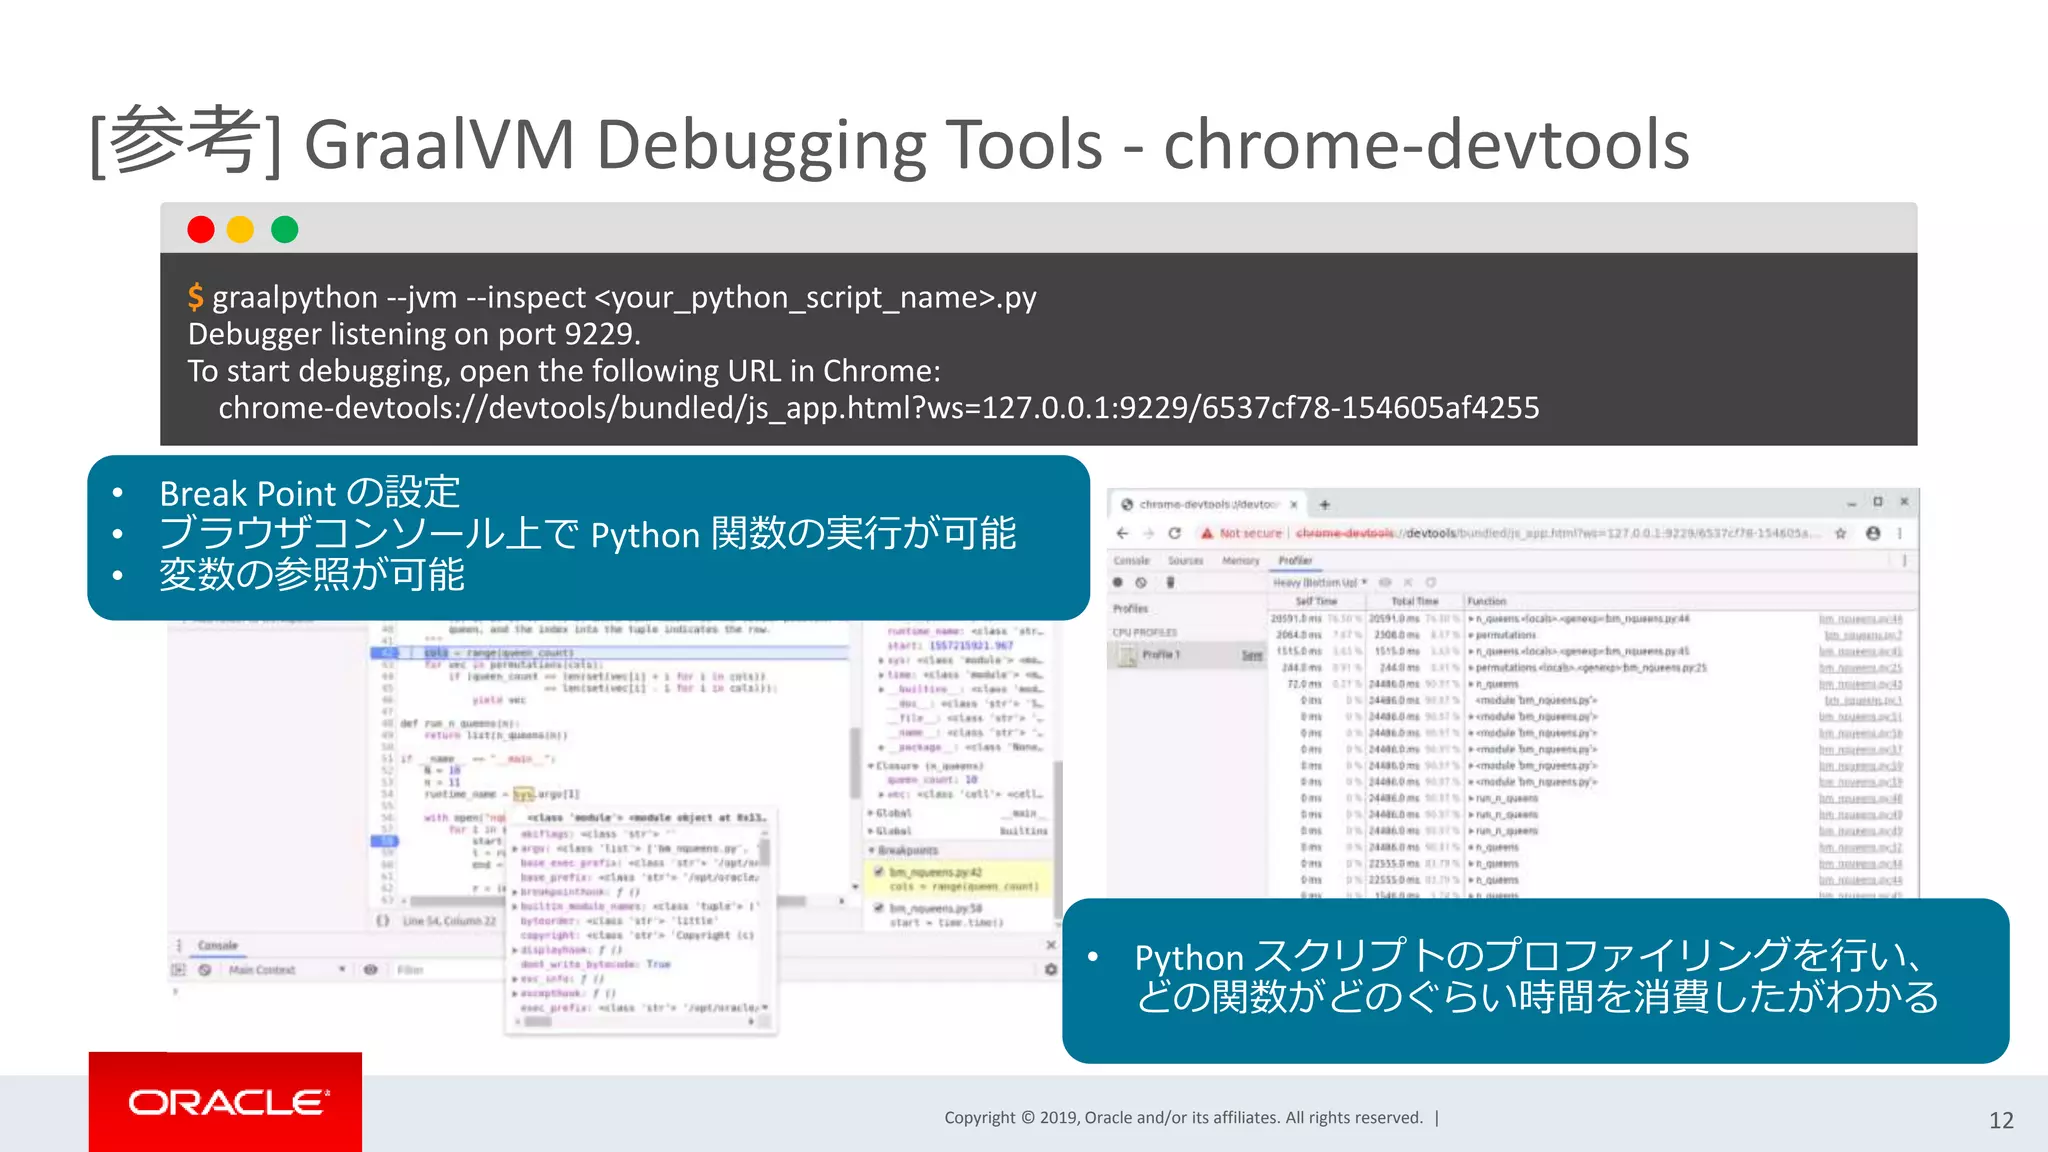Collapse the Closure (n_queens) scope
2048x1152 pixels.
871,766
